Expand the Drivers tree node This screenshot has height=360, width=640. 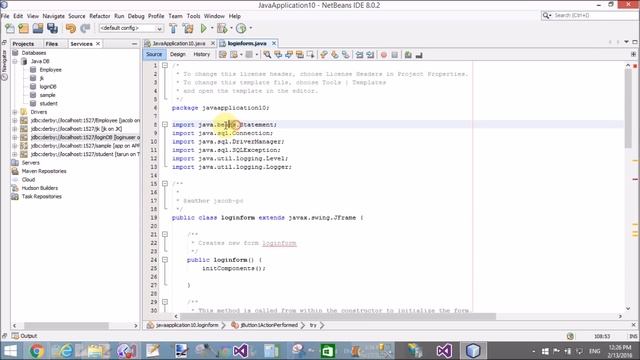click(15, 112)
